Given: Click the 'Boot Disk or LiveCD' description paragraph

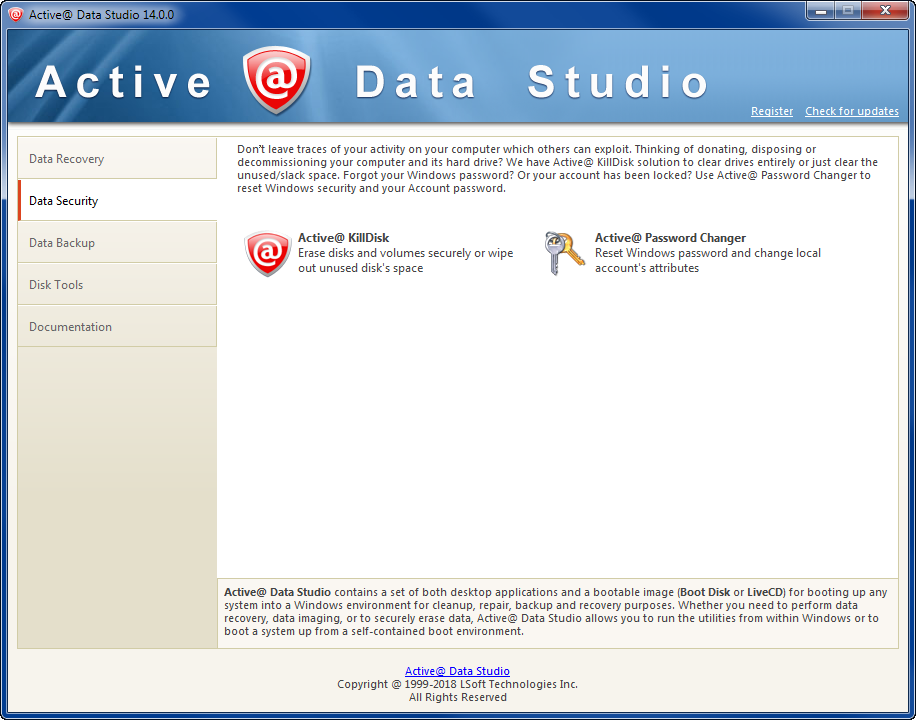Looking at the screenshot, I should click(556, 612).
